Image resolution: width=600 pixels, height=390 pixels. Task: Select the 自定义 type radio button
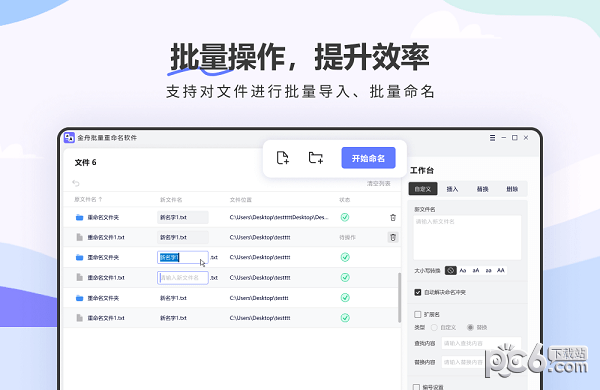(434, 327)
